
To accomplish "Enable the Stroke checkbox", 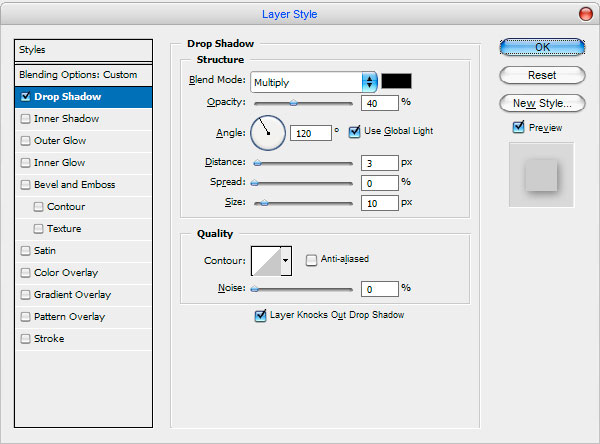I will 25,339.
